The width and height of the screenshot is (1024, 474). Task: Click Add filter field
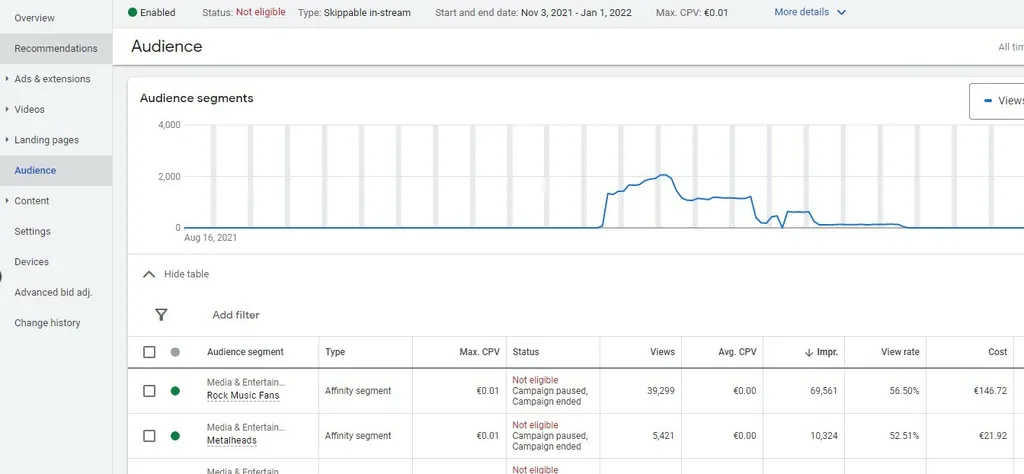pyautogui.click(x=236, y=315)
